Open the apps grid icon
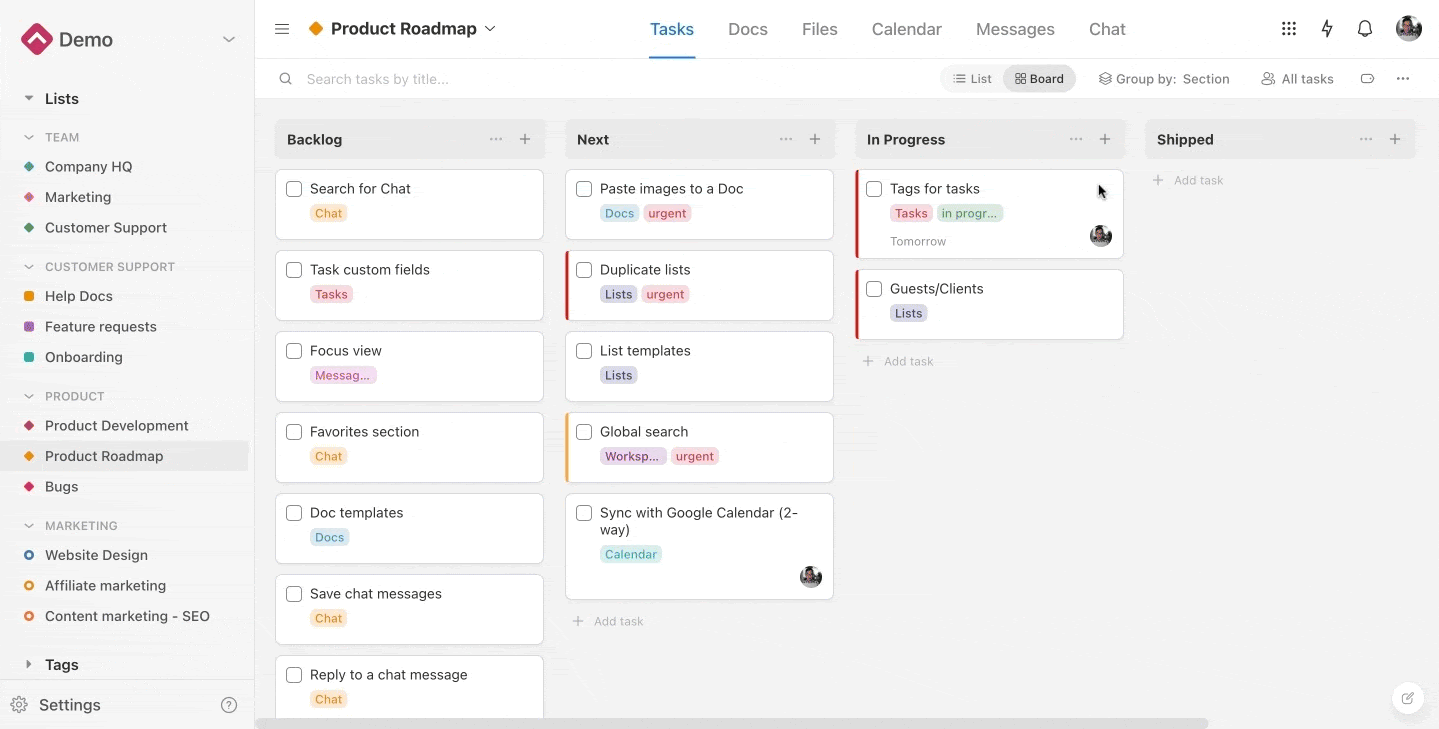The image size is (1439, 729). [1288, 29]
